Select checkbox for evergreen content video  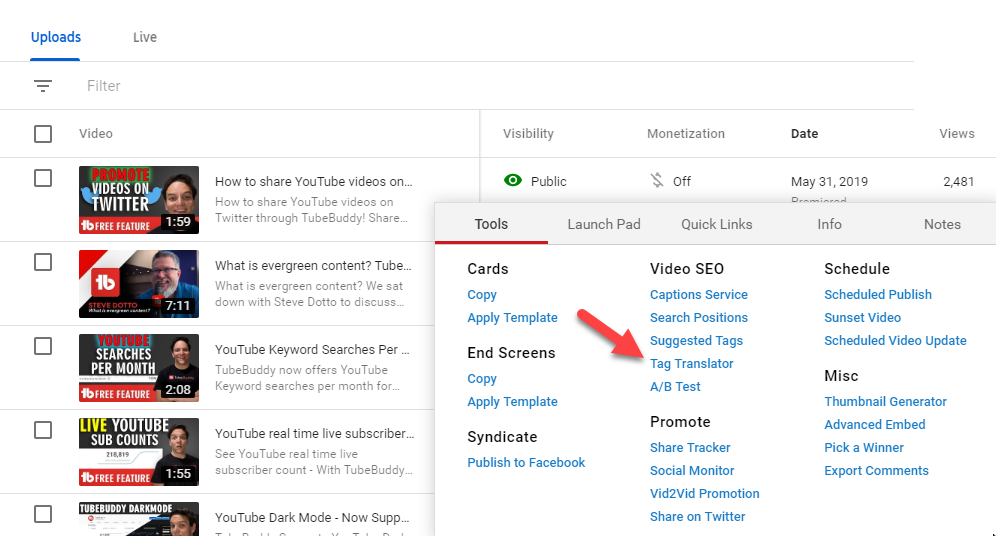tap(43, 262)
